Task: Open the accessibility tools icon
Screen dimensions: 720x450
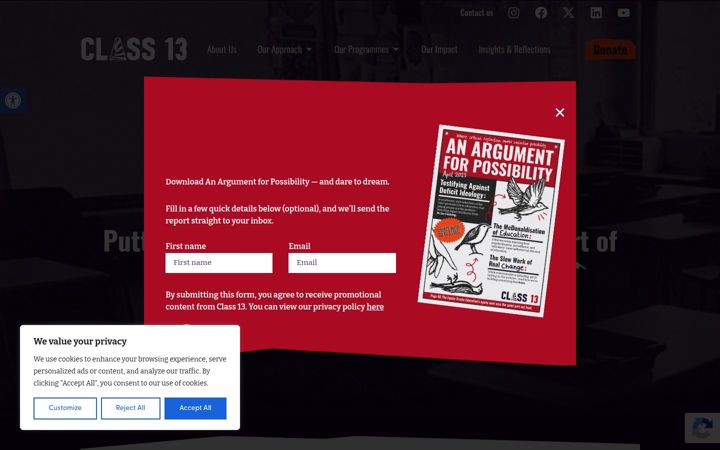Action: pos(13,101)
